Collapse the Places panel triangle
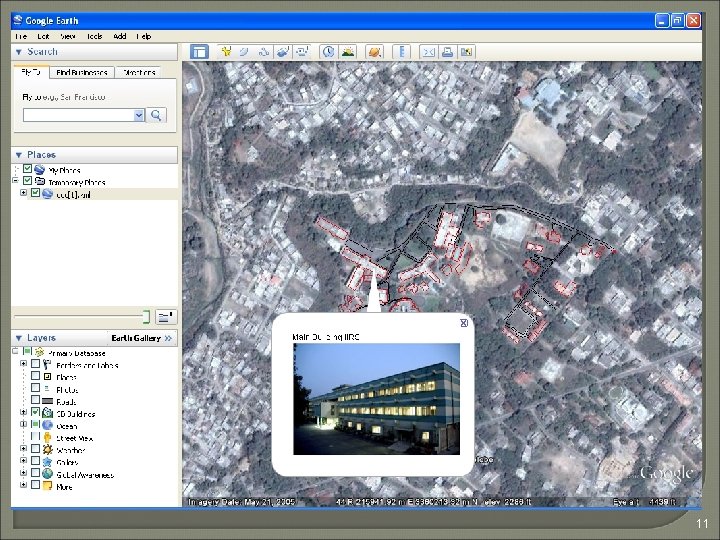720x540 pixels. coord(19,155)
